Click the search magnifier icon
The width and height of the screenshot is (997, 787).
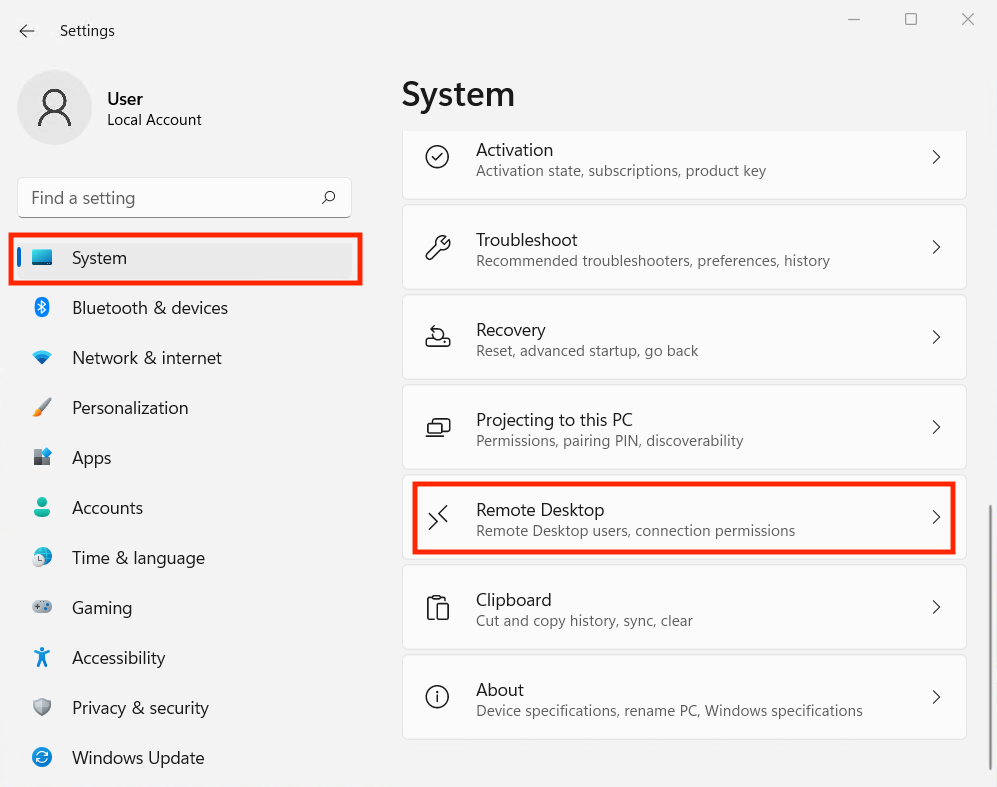[x=328, y=198]
